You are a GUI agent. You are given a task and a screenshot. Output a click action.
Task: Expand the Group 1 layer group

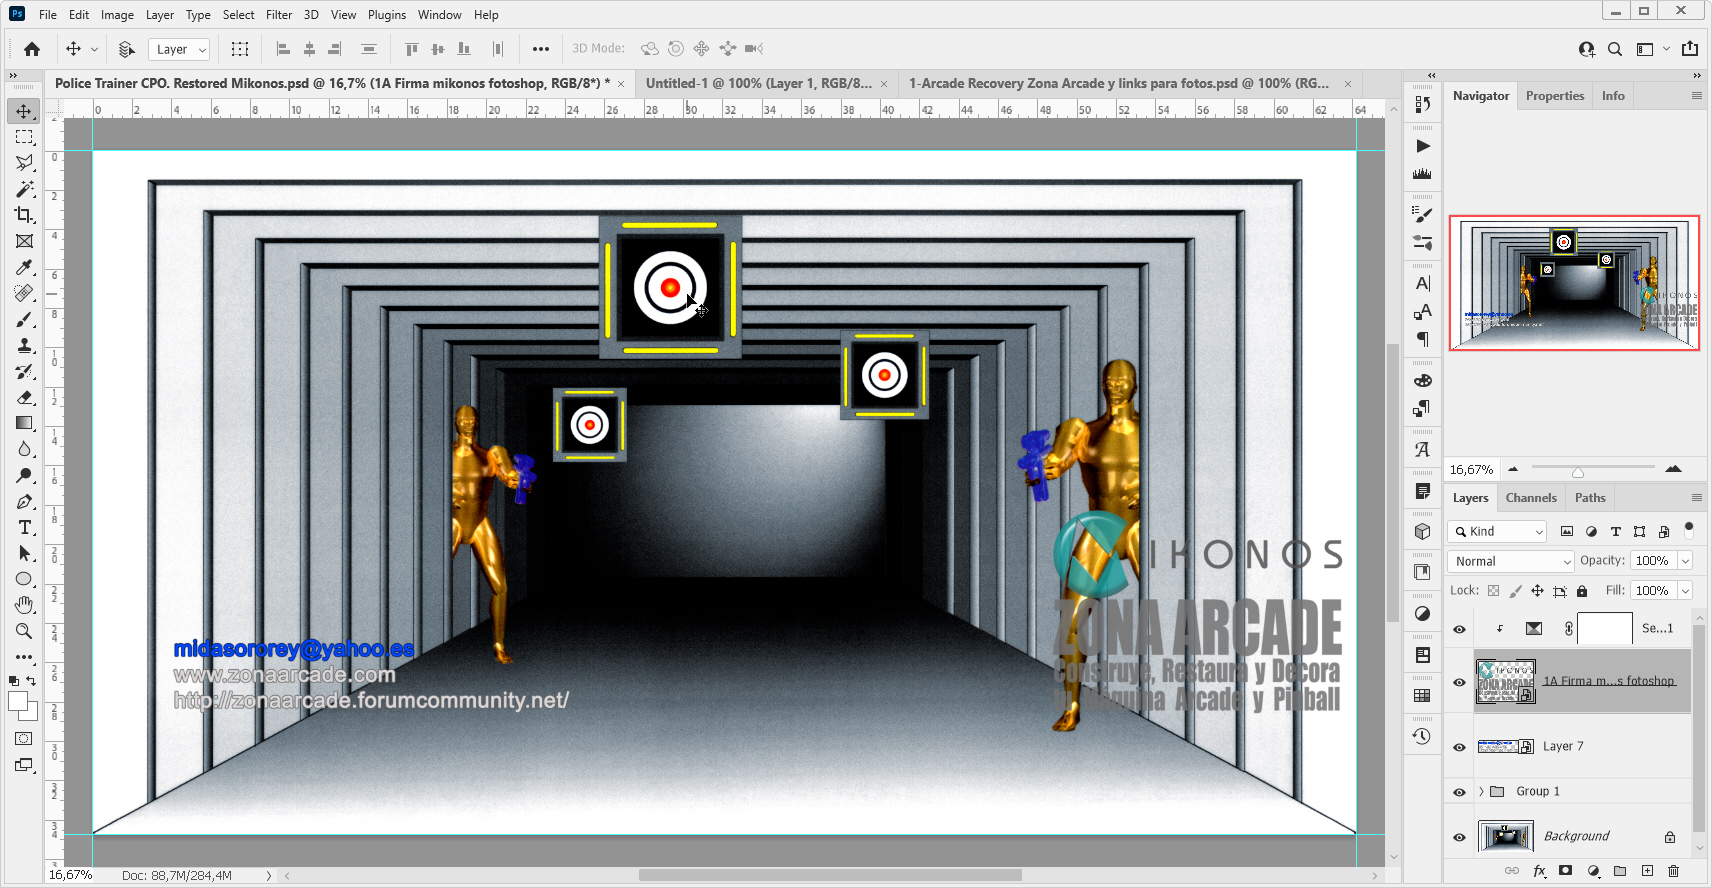(x=1481, y=791)
